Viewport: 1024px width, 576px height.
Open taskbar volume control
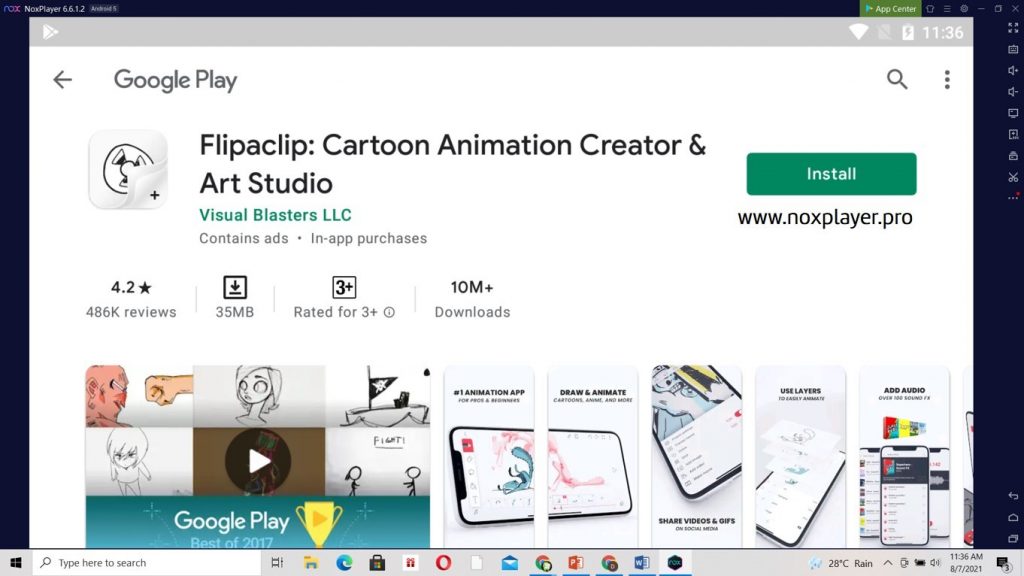pos(935,563)
